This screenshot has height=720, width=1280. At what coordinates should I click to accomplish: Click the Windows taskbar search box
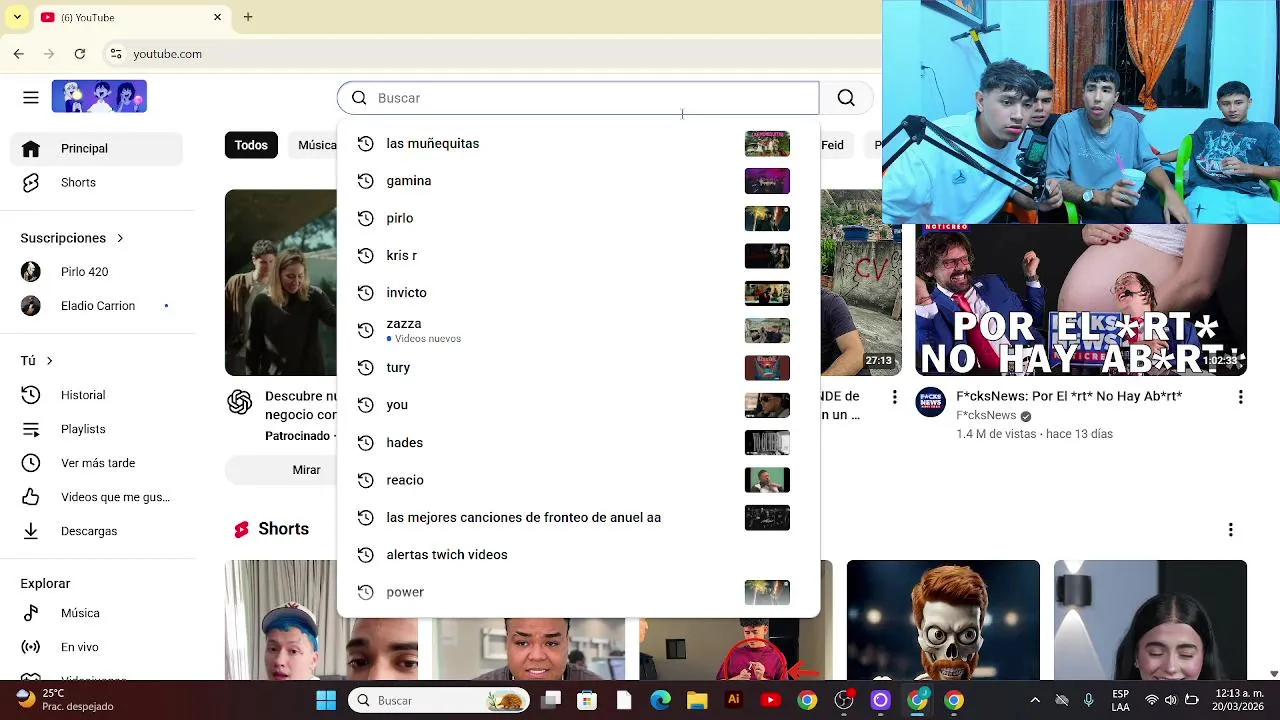point(437,700)
